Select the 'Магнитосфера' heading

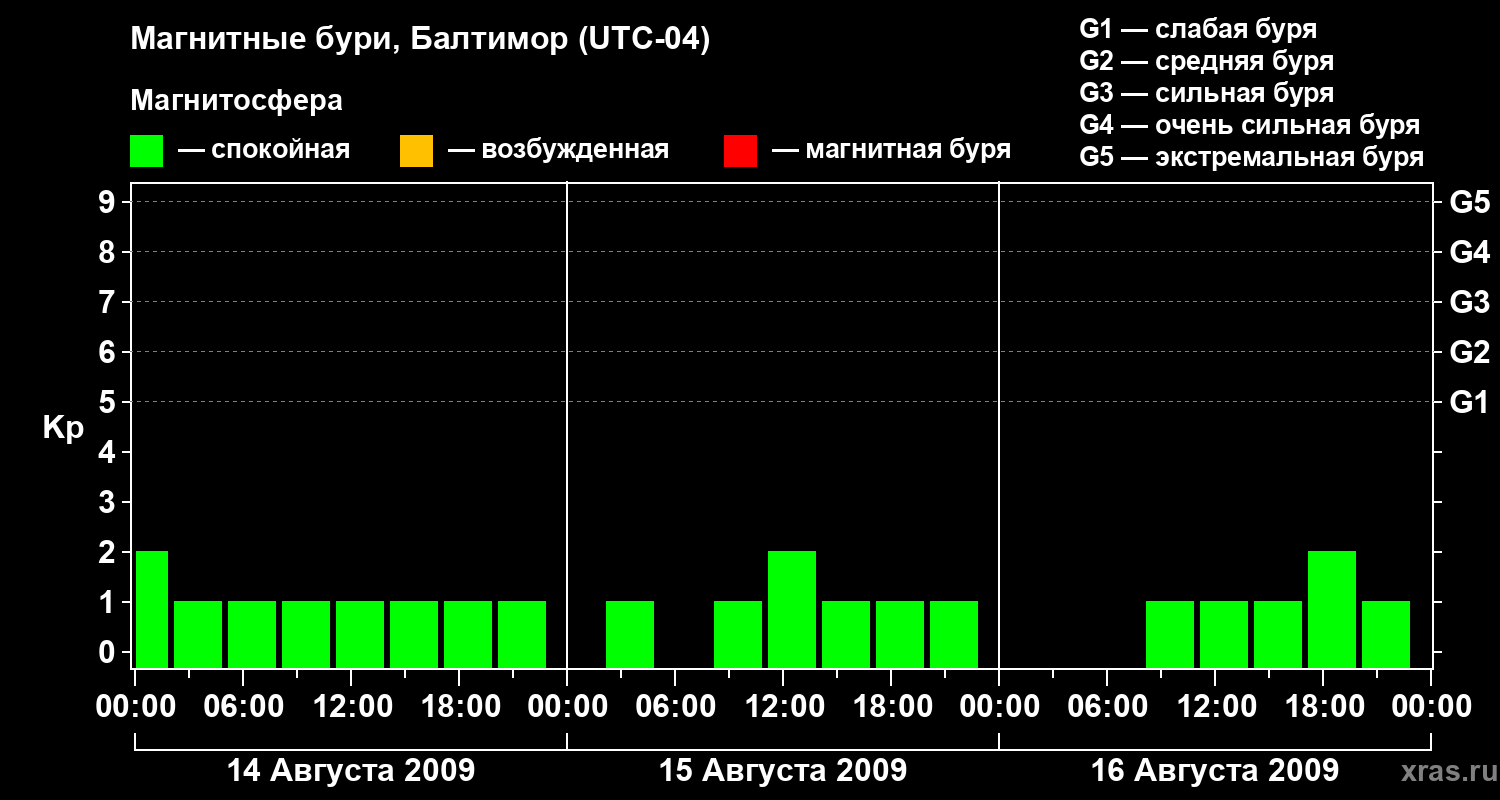237,101
